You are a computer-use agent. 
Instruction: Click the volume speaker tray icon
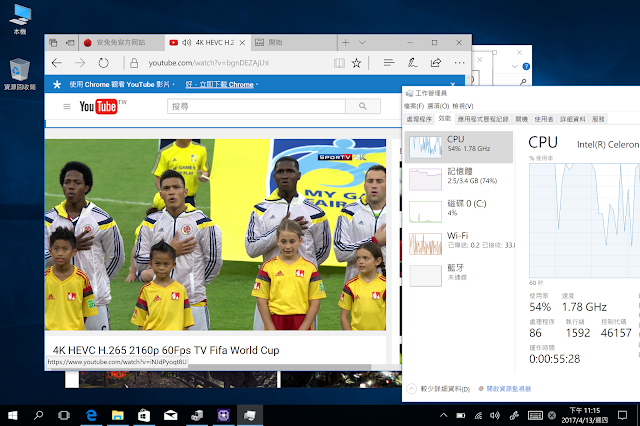click(495, 415)
